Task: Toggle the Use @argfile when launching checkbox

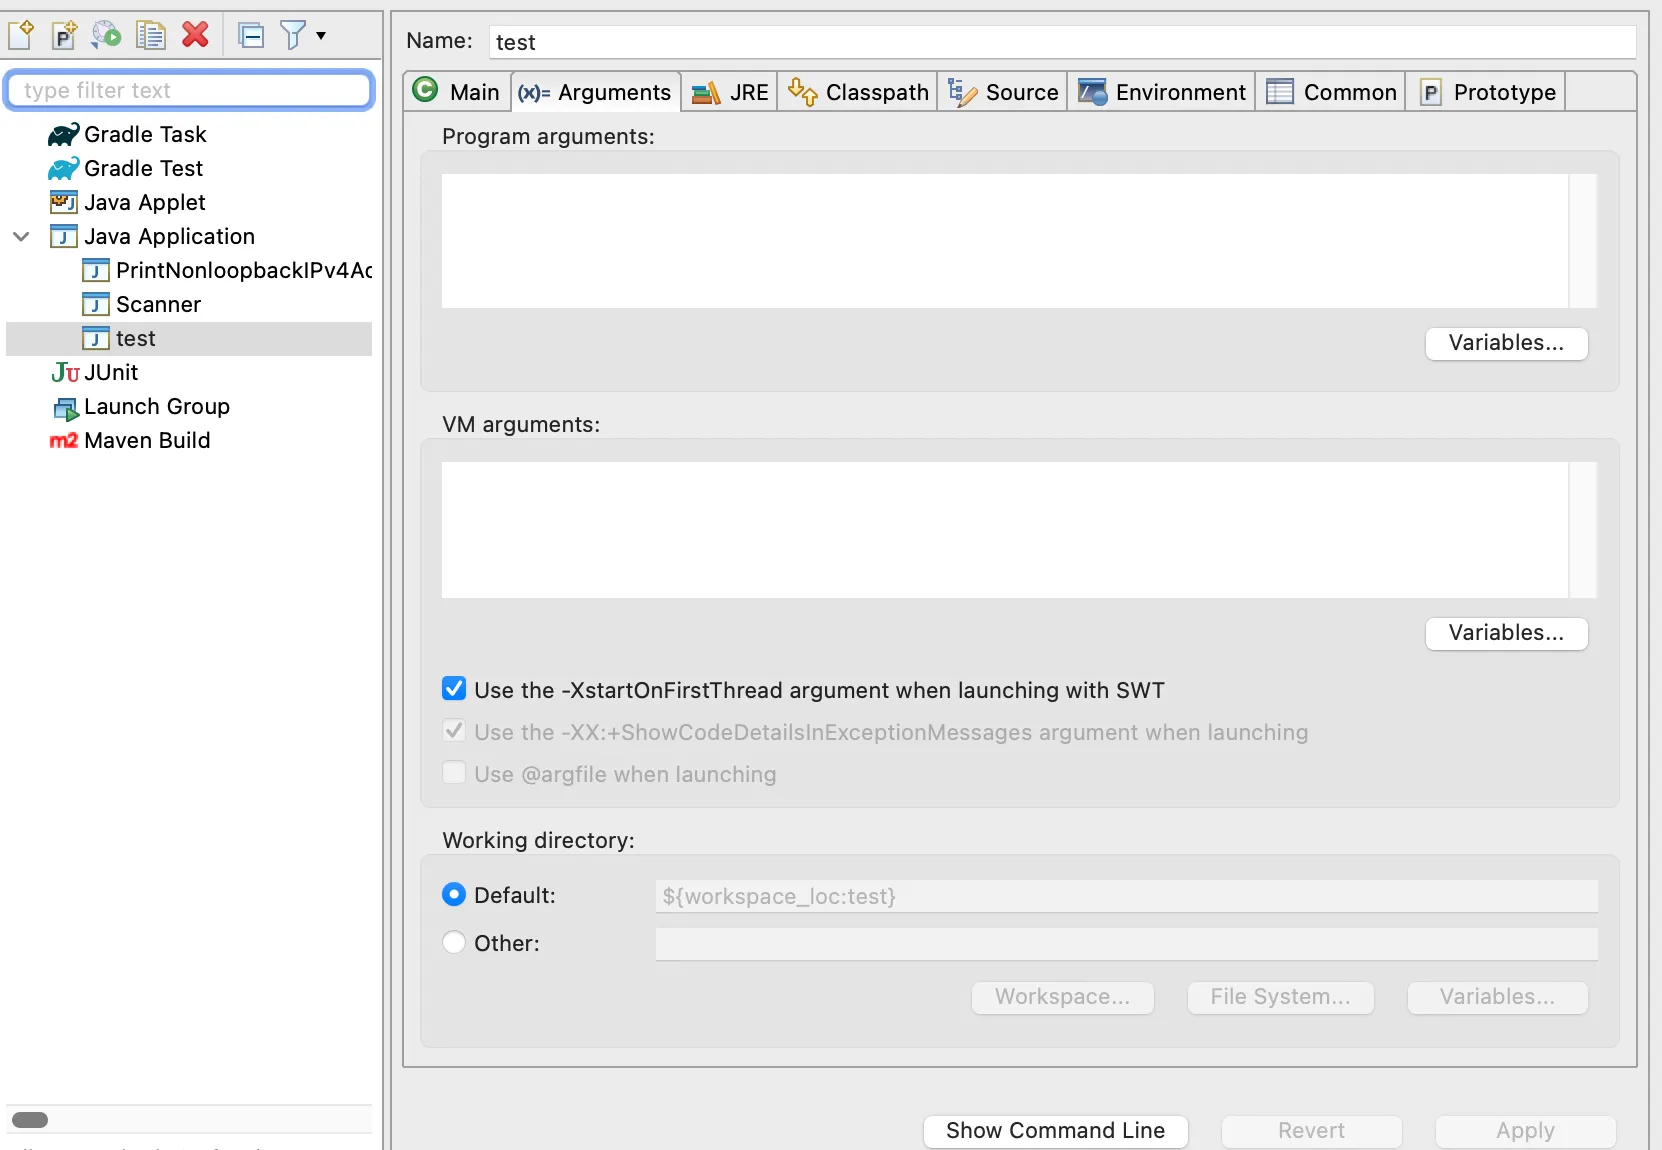Action: point(454,773)
